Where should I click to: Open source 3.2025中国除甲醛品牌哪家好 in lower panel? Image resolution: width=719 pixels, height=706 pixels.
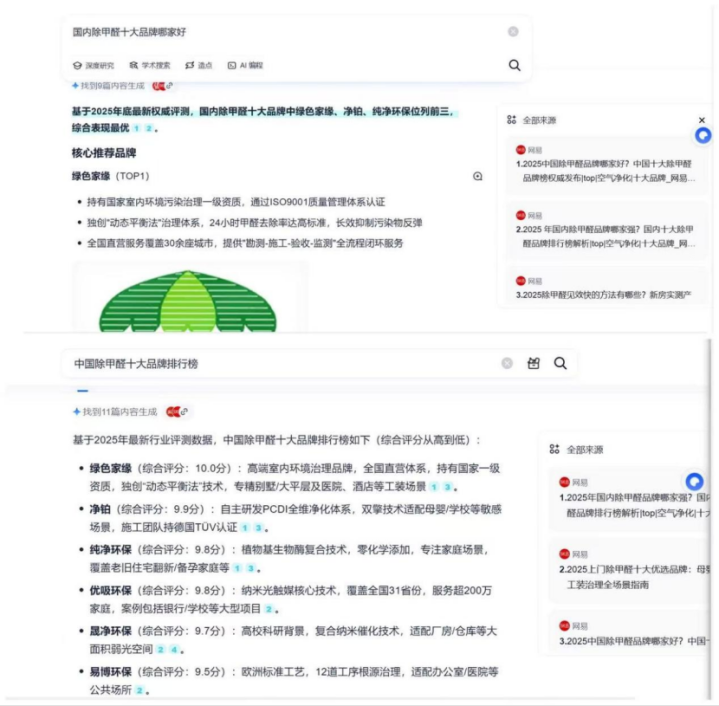tap(634, 641)
